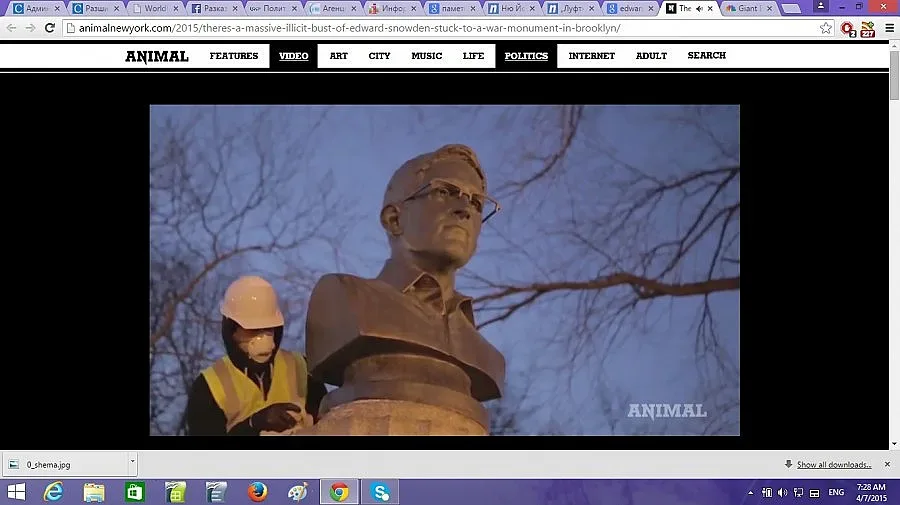Expand the 0_shema.jpg download options arrow
The width and height of the screenshot is (900, 505).
click(132, 464)
